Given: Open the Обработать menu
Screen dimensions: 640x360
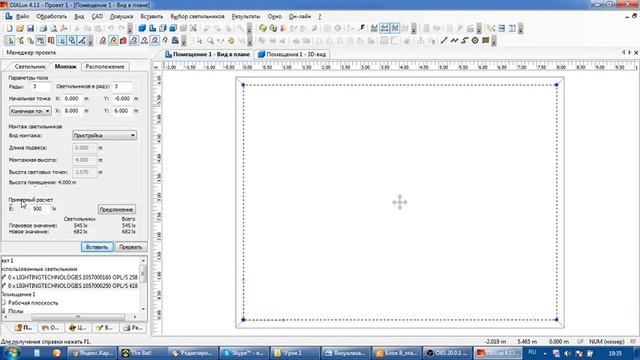Looking at the screenshot, I should tap(51, 17).
